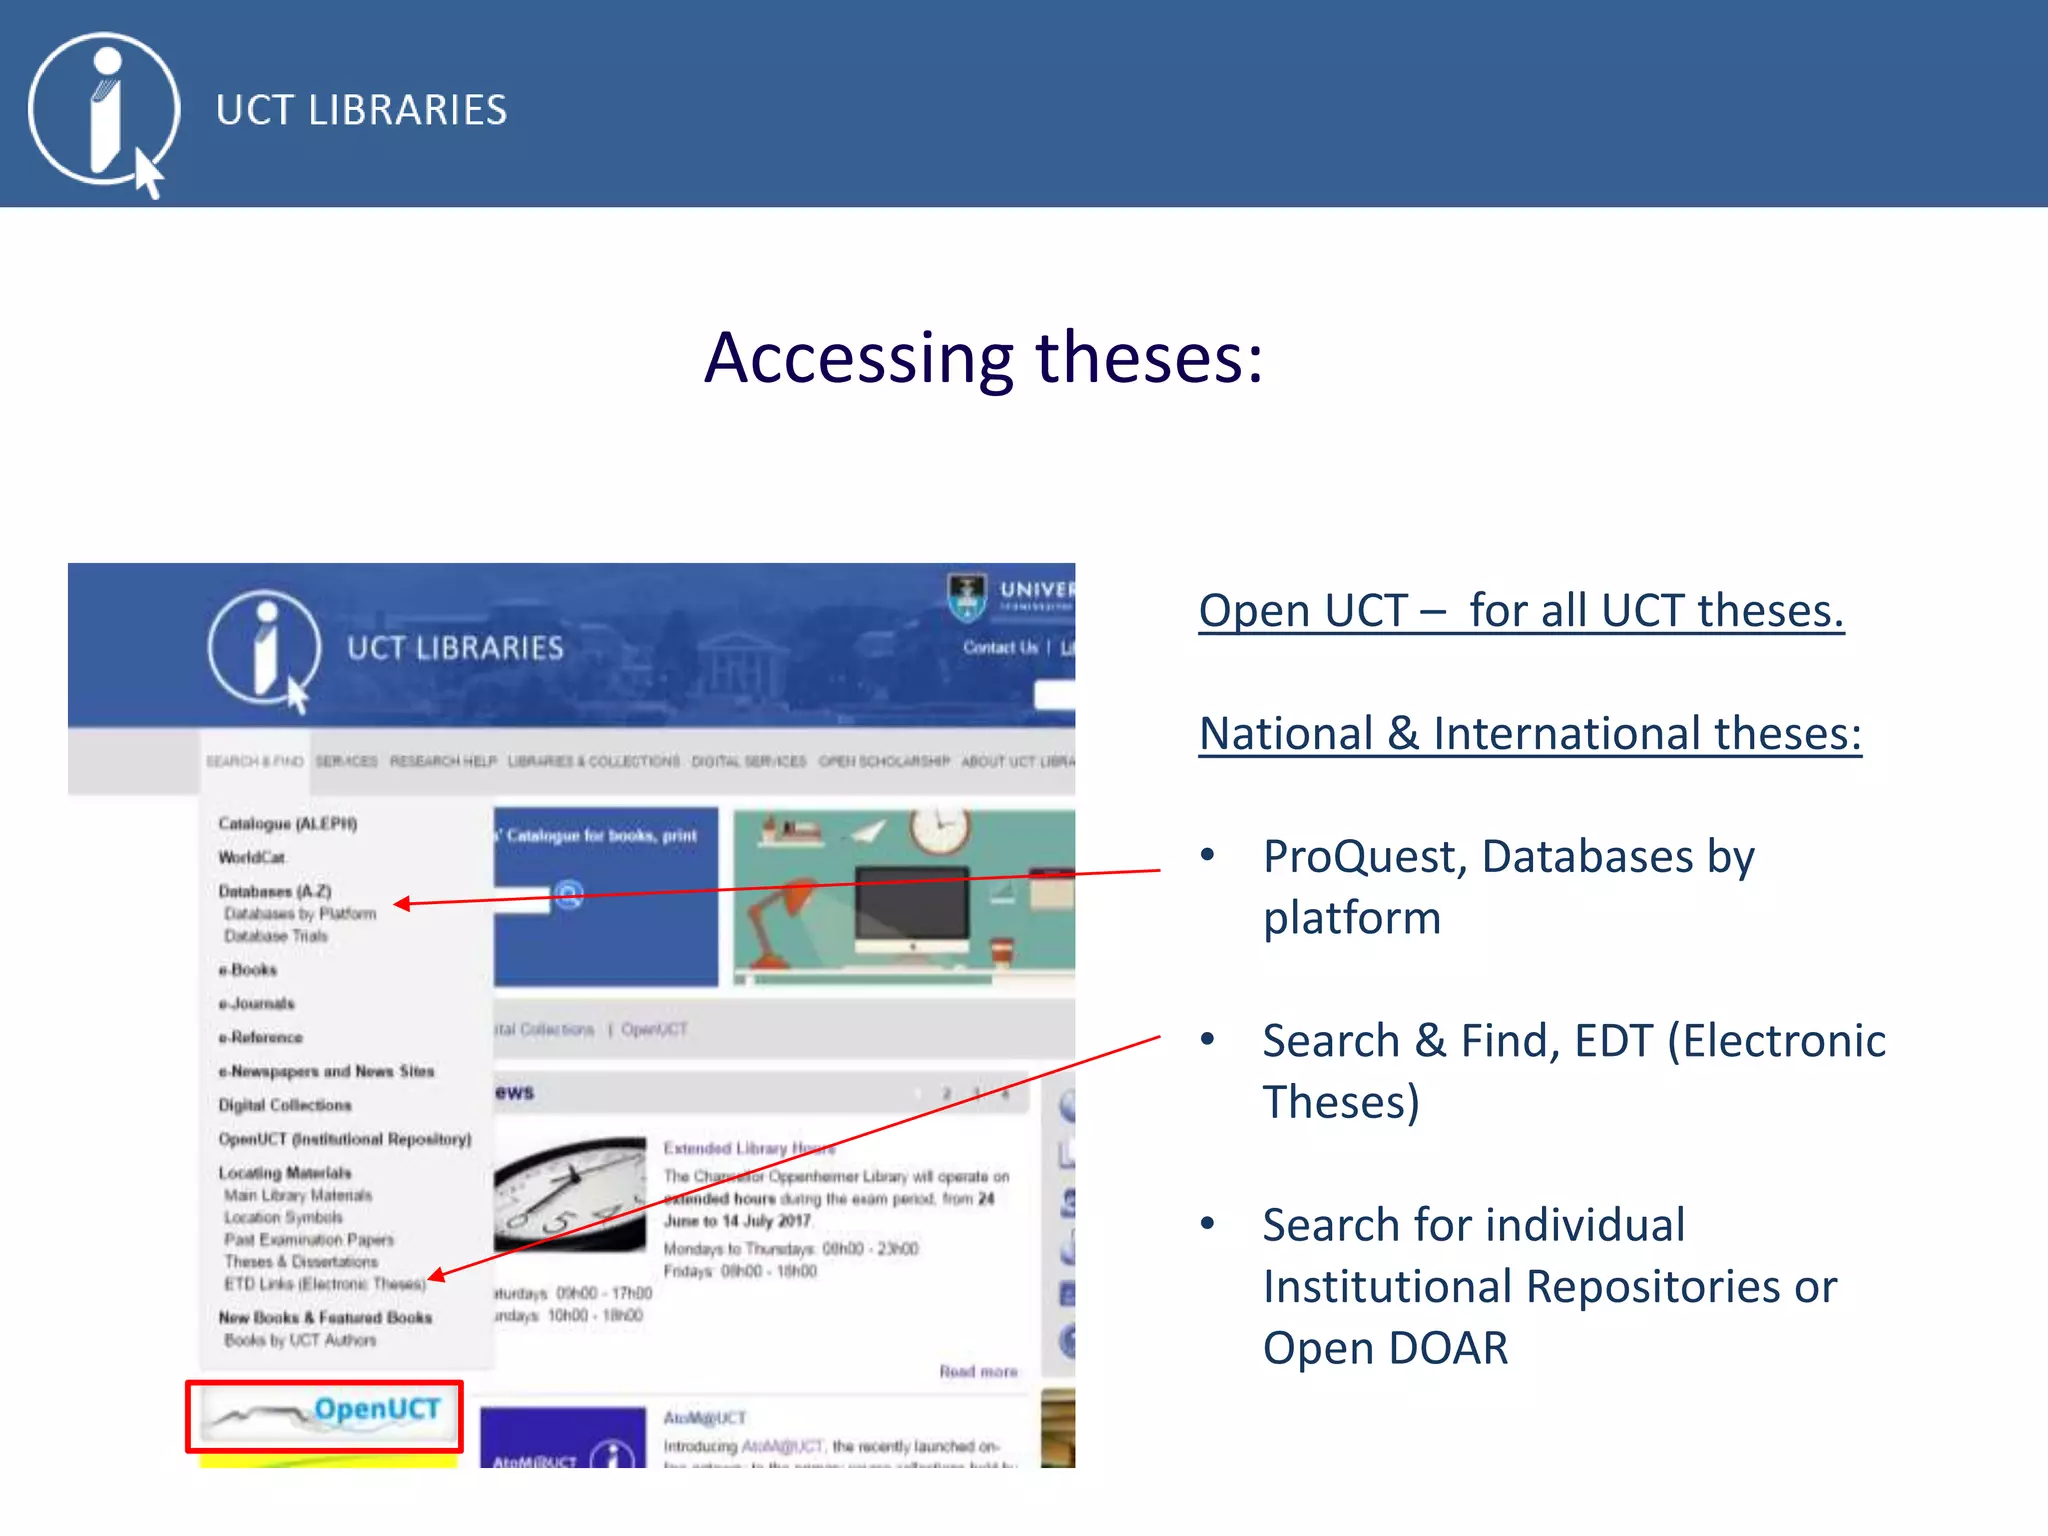Viewport: 2048px width, 1536px height.
Task: Open the Open Scholarship menu
Action: pos(884,761)
